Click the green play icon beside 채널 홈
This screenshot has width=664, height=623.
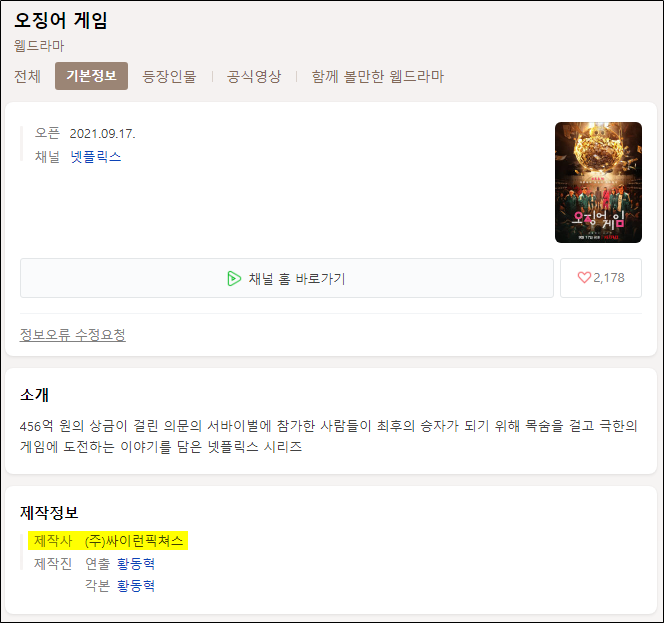click(234, 278)
